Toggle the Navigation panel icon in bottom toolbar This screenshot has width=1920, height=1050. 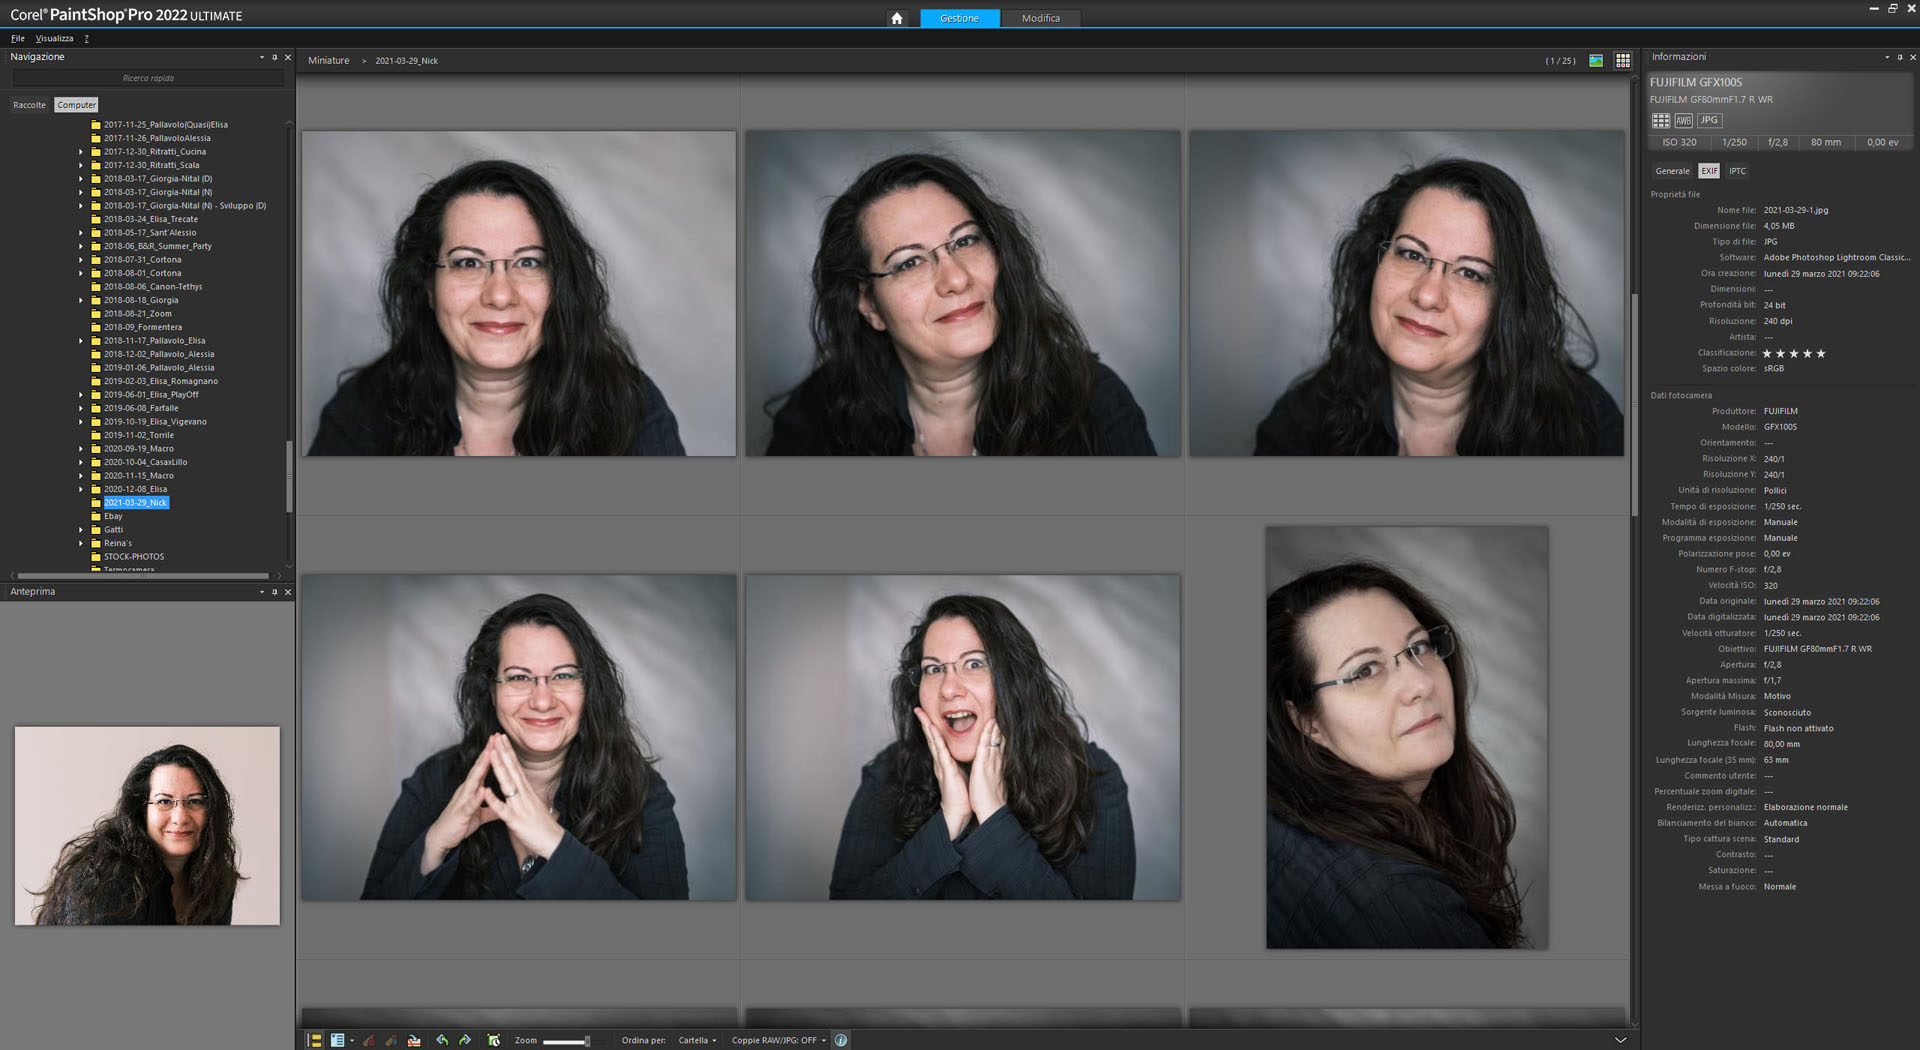pos(314,1040)
